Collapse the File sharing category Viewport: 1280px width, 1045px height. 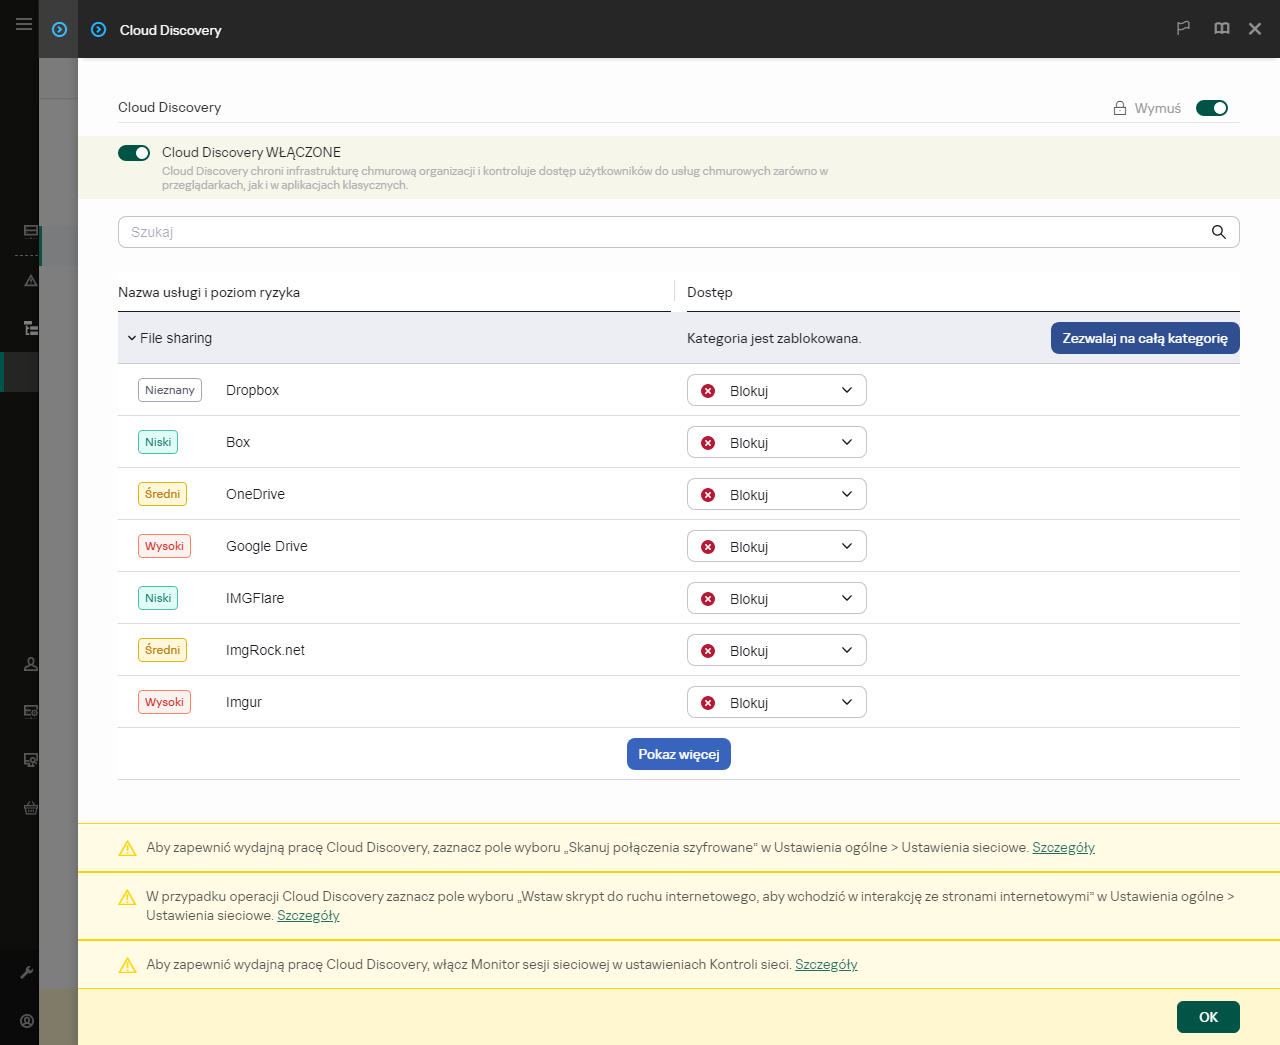pyautogui.click(x=131, y=338)
